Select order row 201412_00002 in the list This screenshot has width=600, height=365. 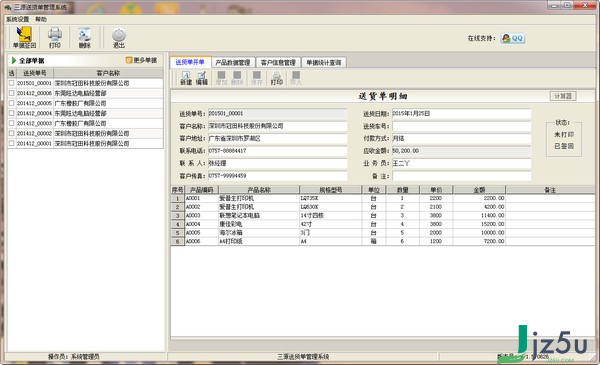(85, 133)
